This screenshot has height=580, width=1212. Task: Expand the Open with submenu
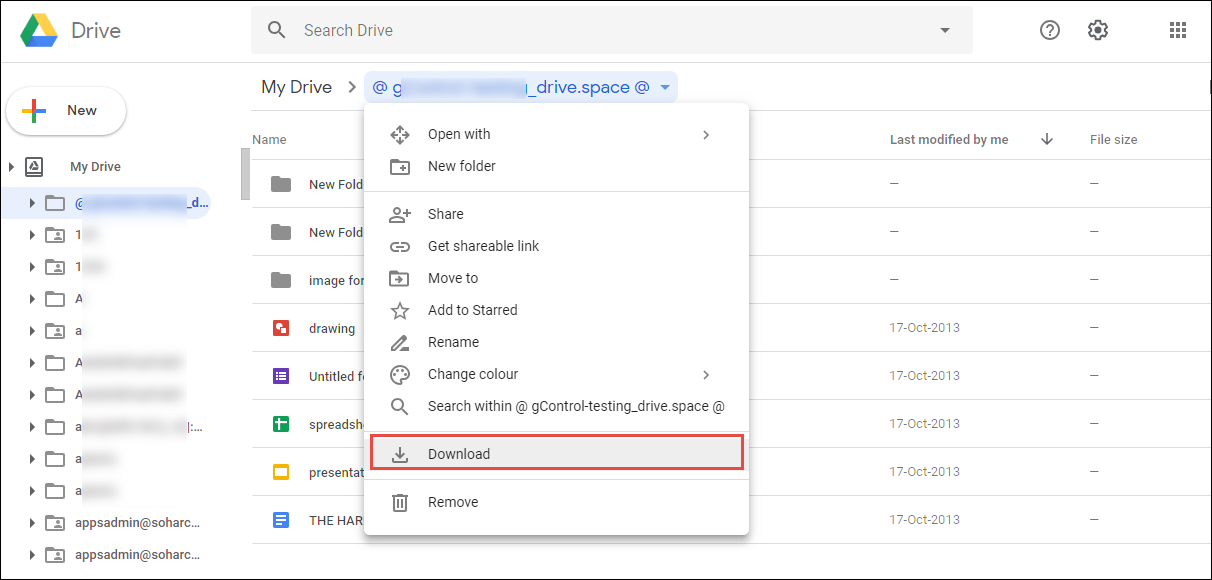coord(705,134)
